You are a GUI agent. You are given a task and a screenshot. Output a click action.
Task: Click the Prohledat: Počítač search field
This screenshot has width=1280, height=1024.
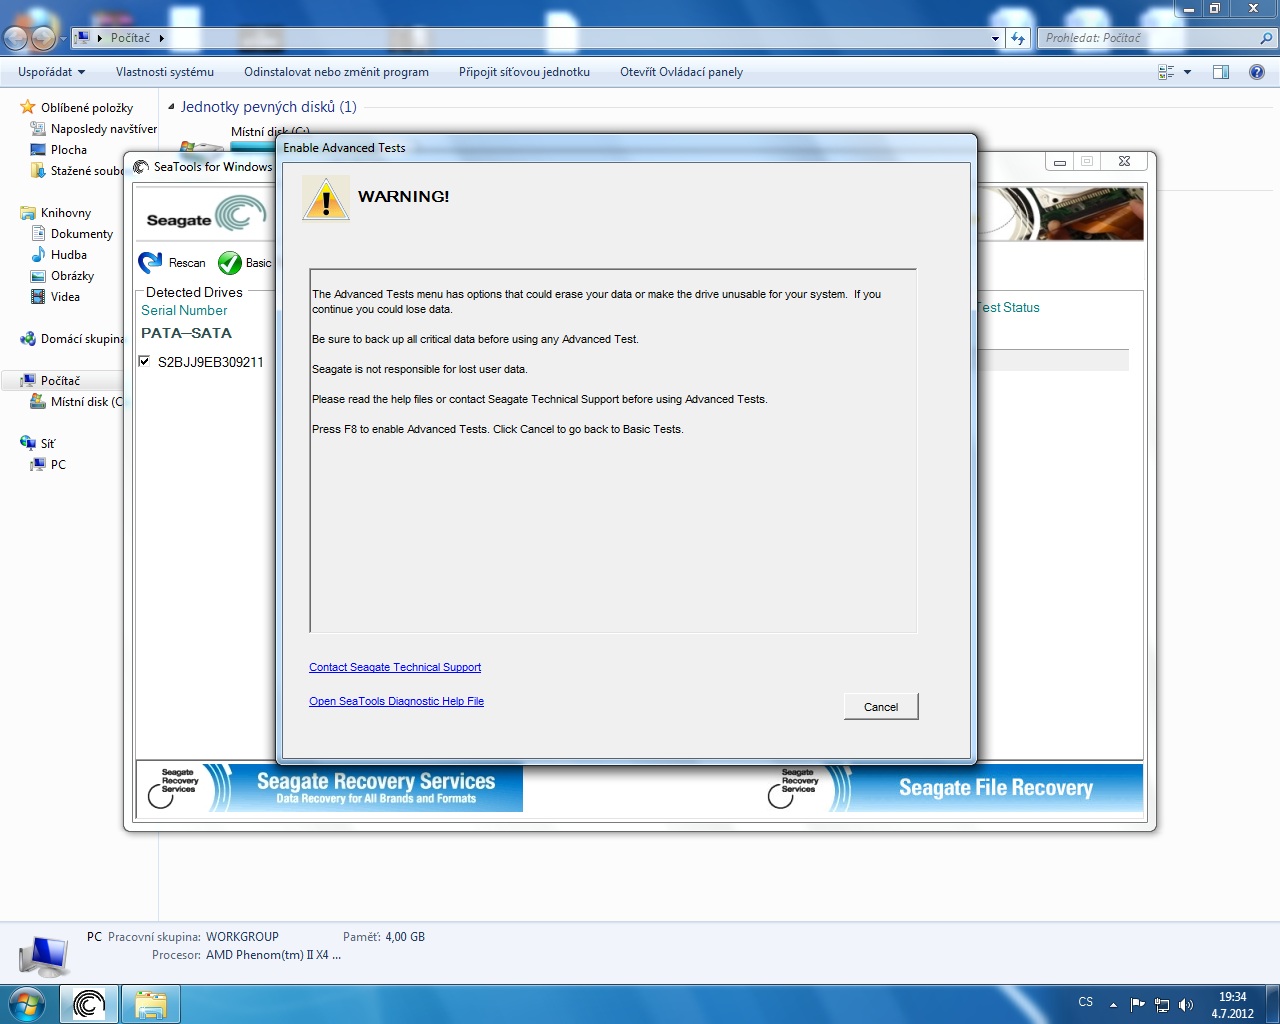point(1147,38)
